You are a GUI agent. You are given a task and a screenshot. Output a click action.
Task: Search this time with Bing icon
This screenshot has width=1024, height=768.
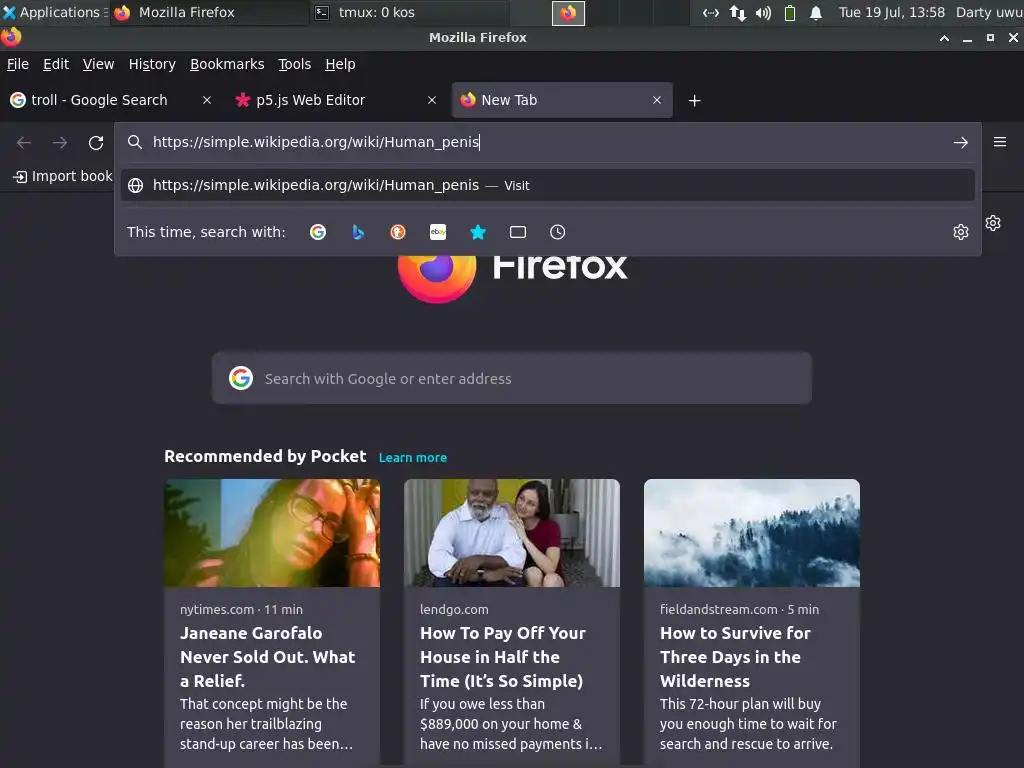coord(358,232)
